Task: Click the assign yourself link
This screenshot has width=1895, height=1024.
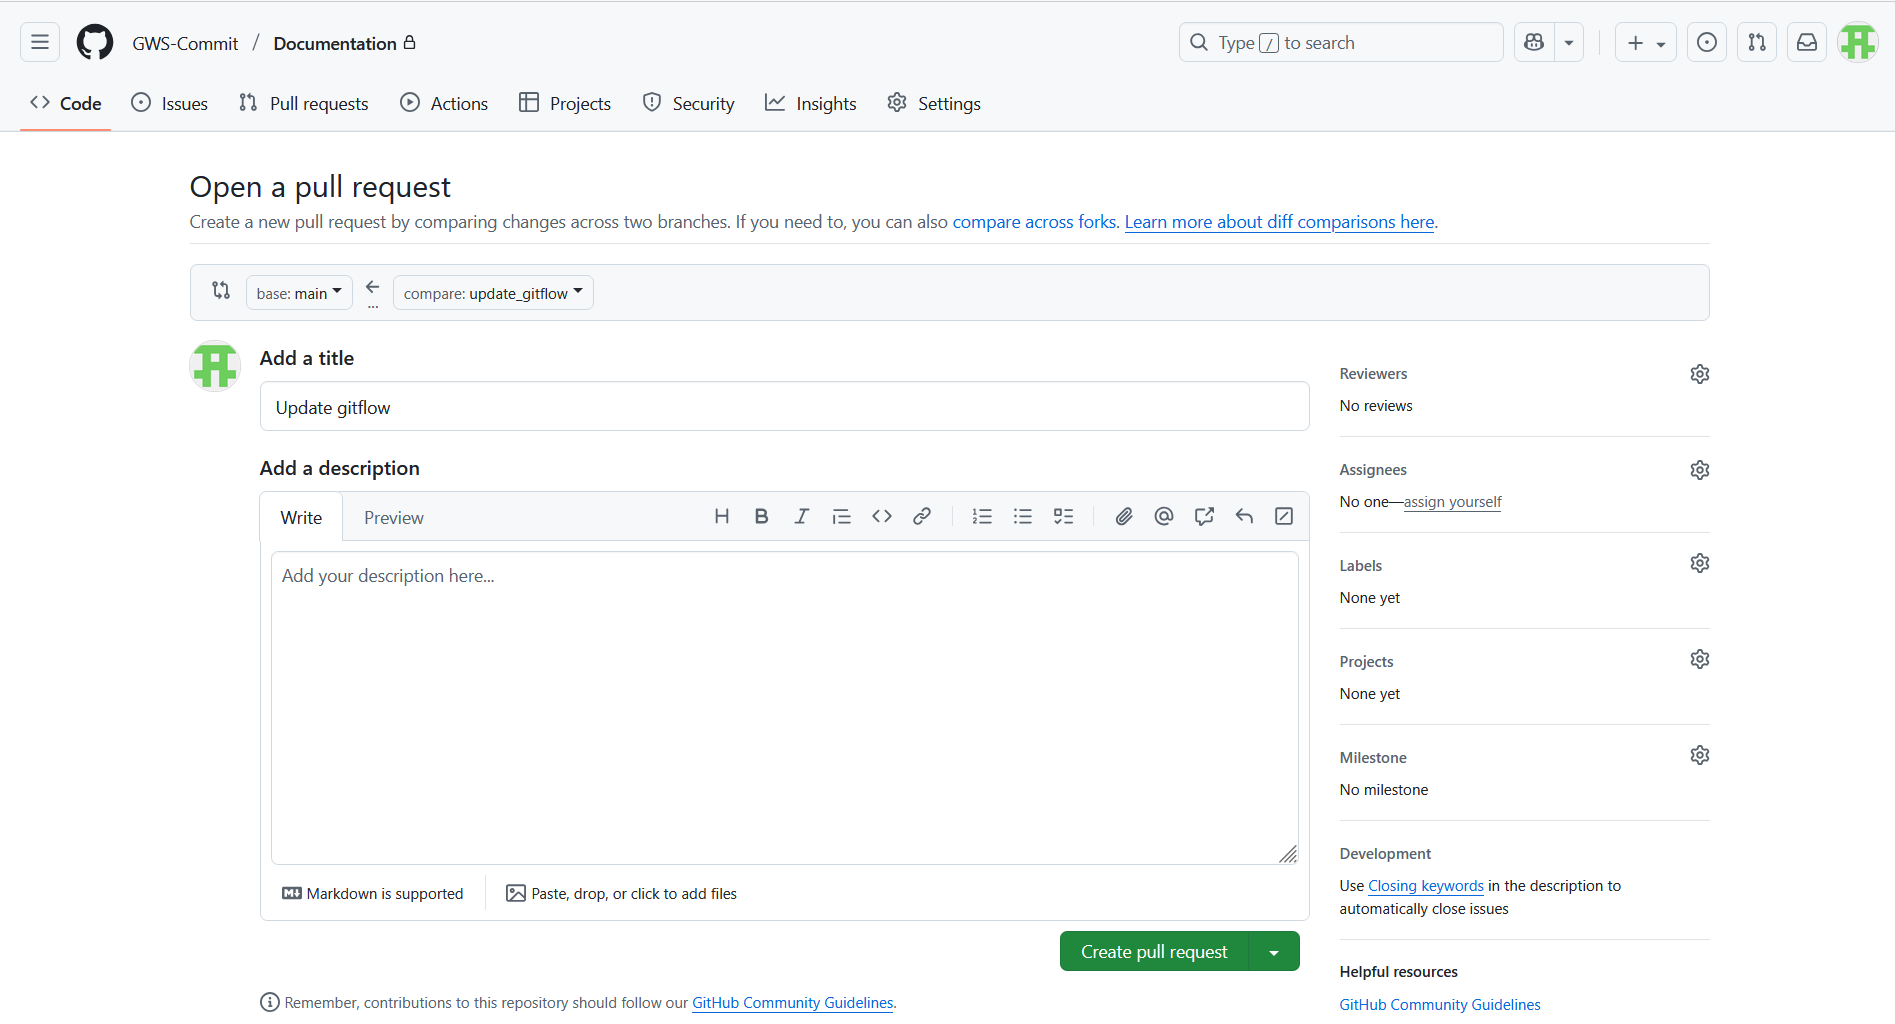Action: [x=1452, y=502]
